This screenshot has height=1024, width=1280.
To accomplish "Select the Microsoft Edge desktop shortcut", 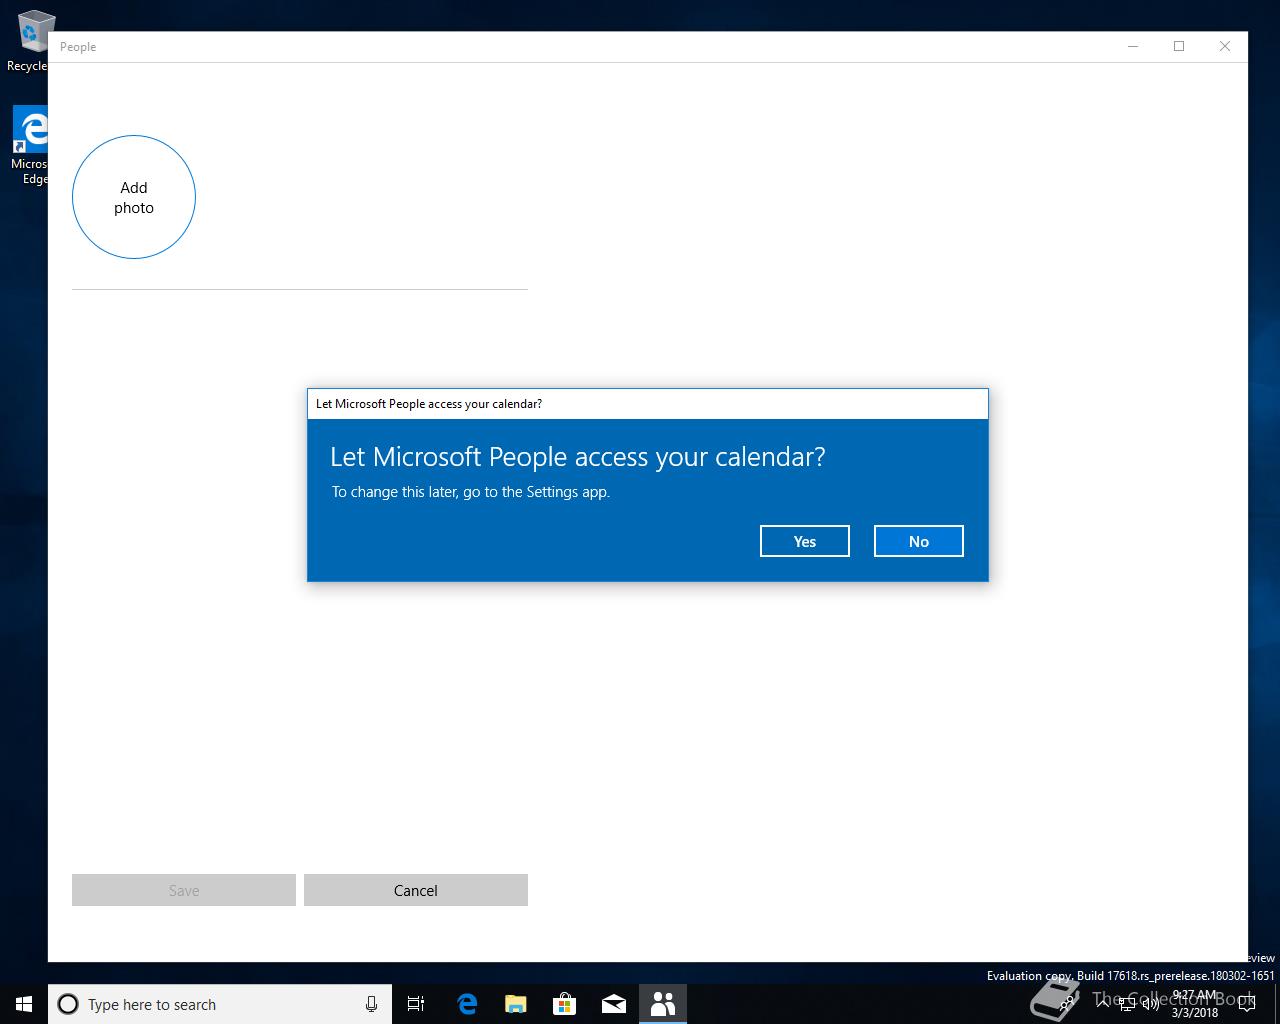I will [x=30, y=146].
